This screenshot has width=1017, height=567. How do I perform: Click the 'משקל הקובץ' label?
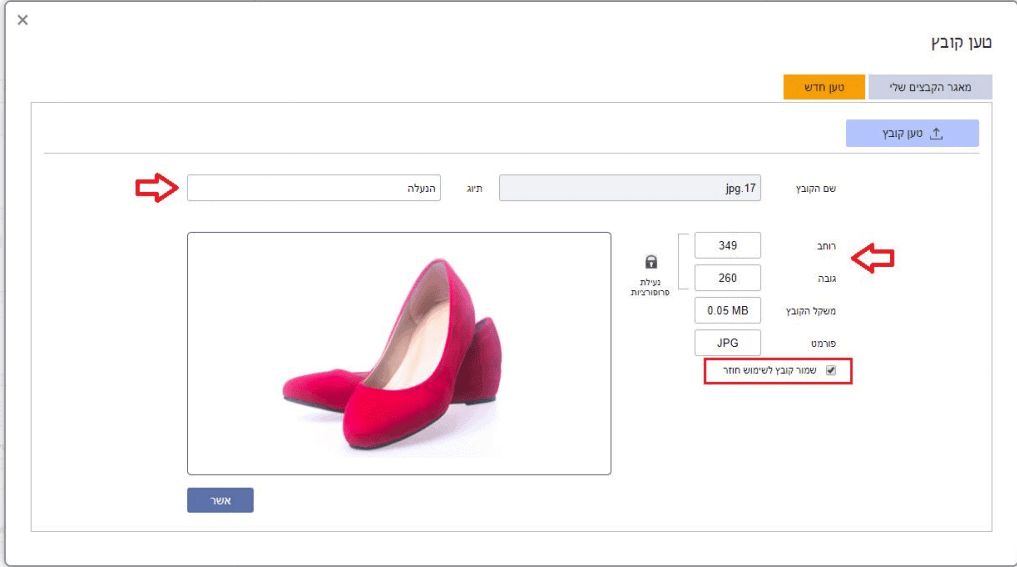(811, 311)
